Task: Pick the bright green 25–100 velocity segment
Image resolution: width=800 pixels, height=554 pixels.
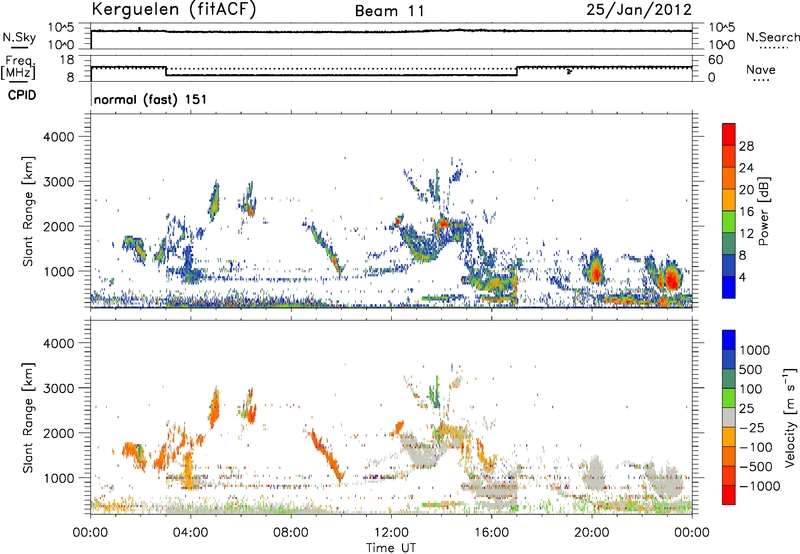Action: pos(729,398)
